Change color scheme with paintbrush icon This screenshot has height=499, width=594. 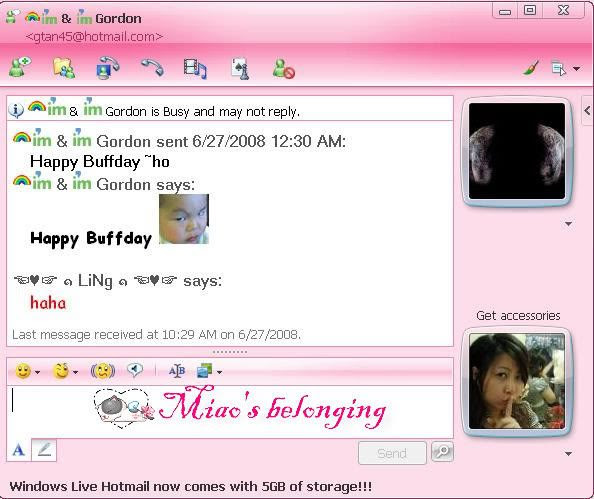(x=531, y=68)
